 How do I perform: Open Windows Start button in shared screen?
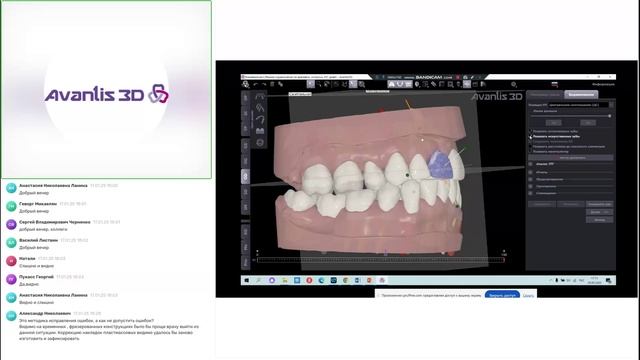click(x=246, y=280)
